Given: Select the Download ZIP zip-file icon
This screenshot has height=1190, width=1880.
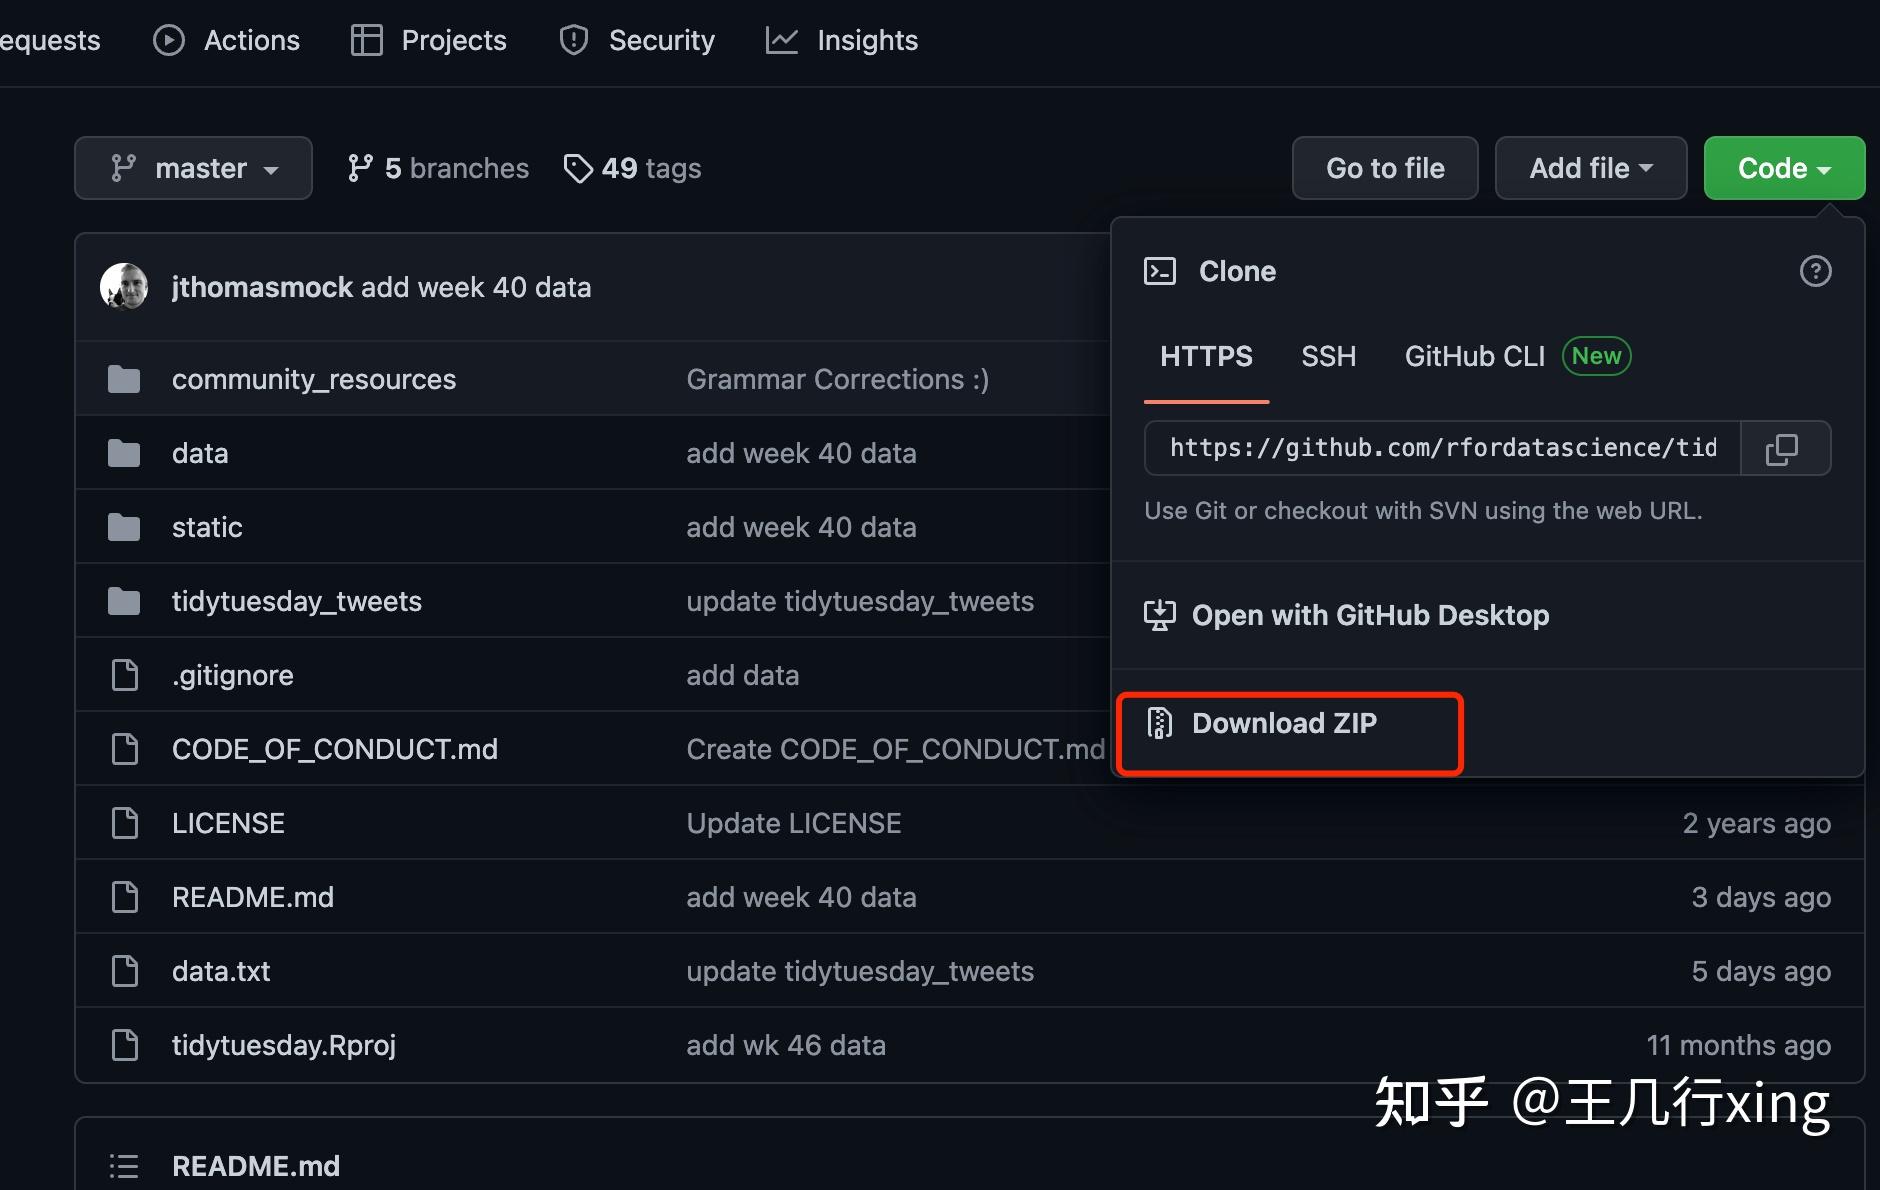Looking at the screenshot, I should tap(1159, 723).
